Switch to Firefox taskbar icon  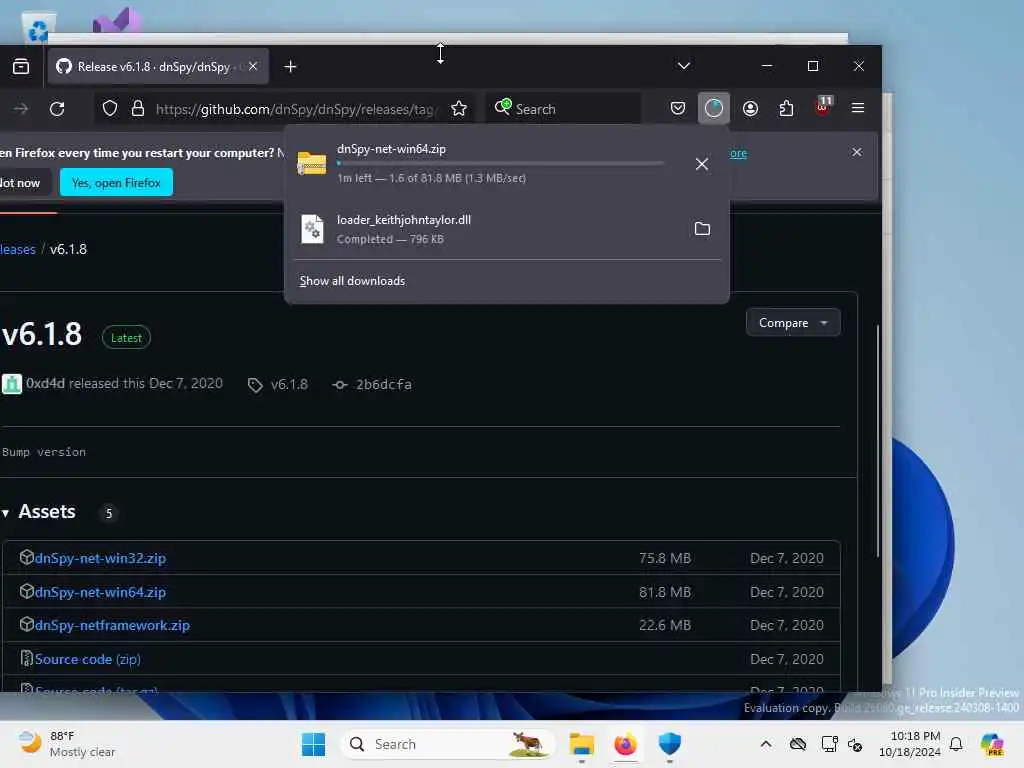626,744
